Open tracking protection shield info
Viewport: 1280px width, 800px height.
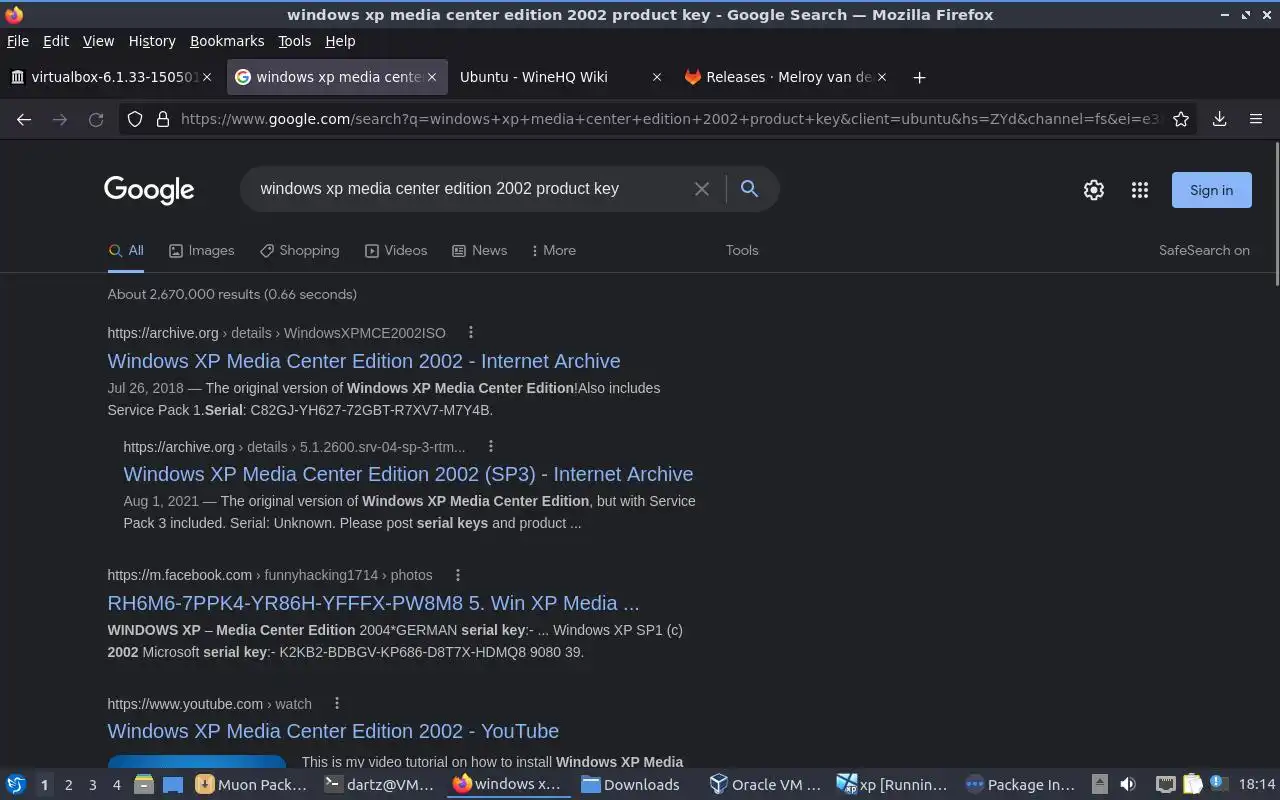pyautogui.click(x=135, y=119)
